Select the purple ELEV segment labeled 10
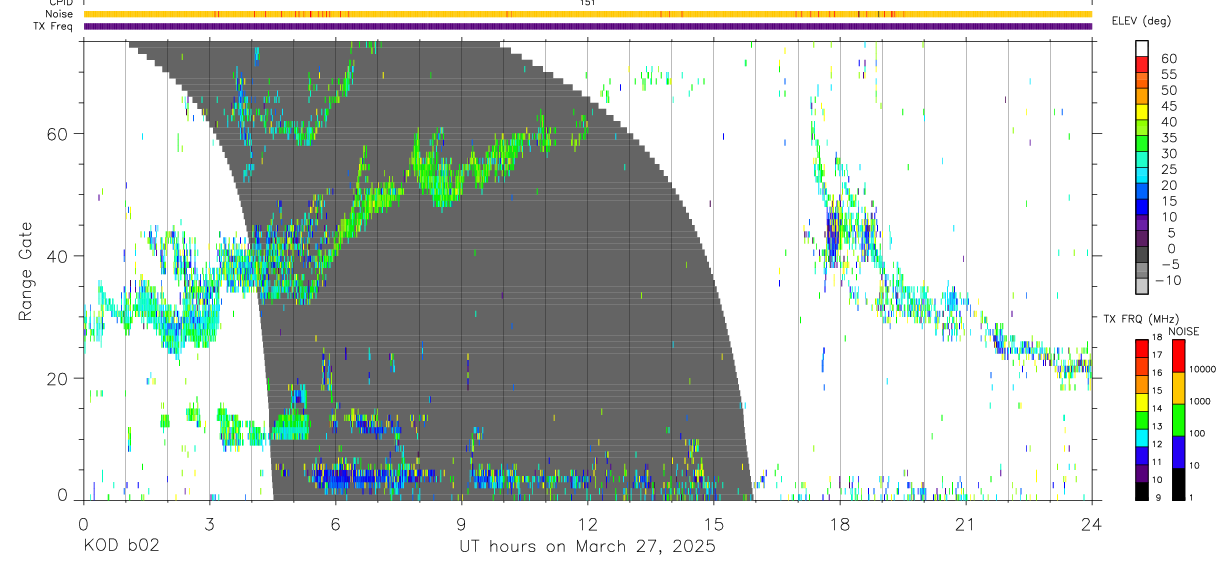 point(1142,223)
